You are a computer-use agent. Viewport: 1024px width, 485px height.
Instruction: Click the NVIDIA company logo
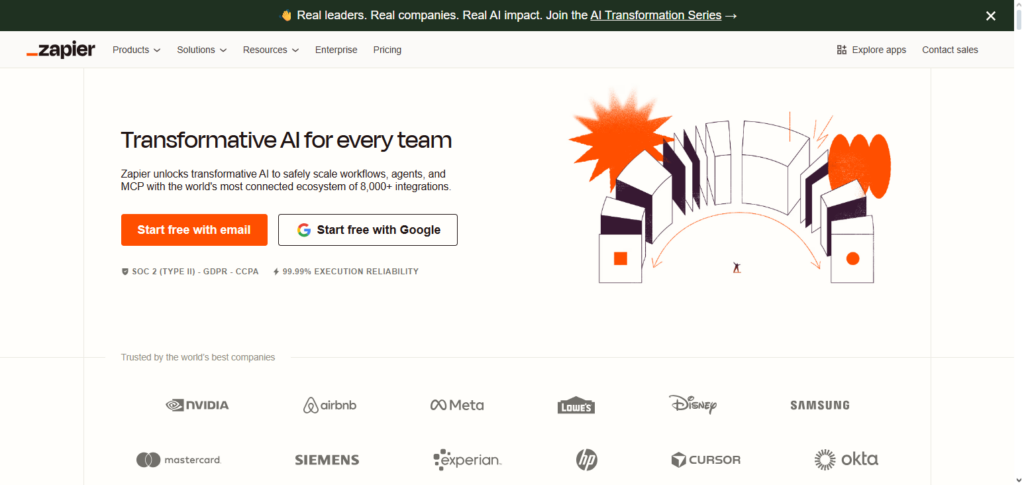[x=197, y=405]
